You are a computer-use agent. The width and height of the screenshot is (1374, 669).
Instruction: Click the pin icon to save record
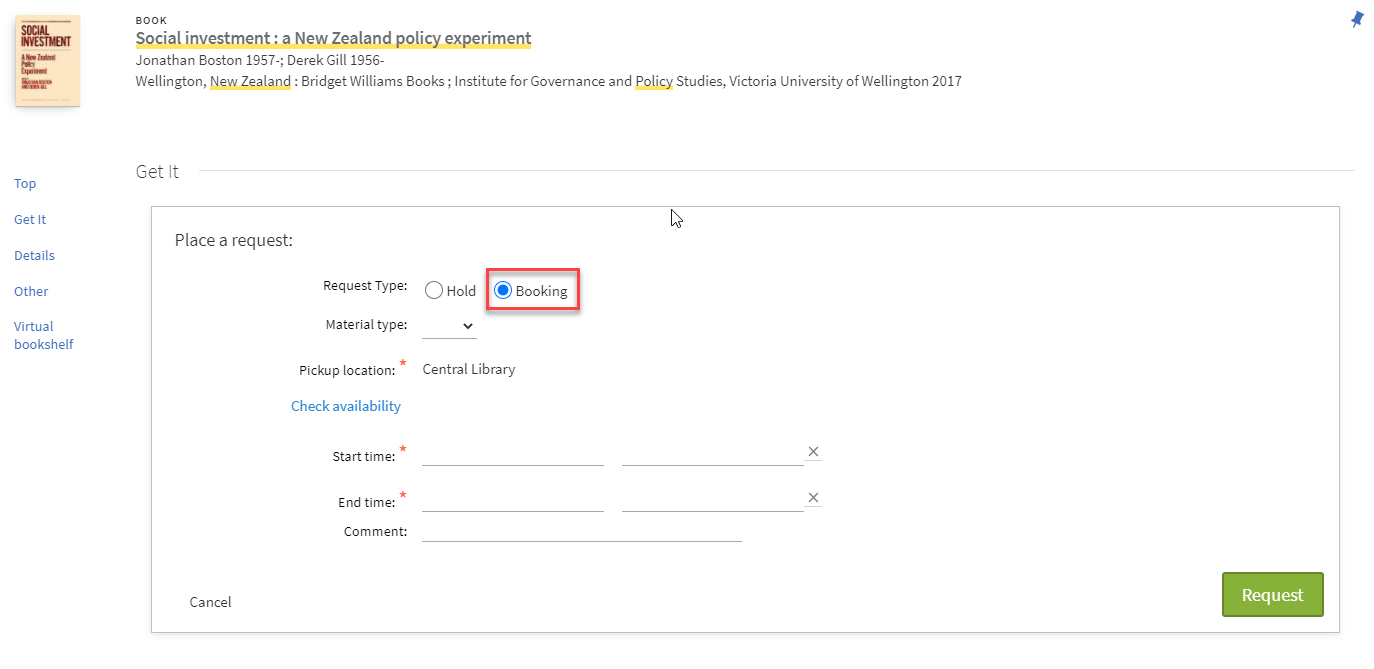point(1357,19)
